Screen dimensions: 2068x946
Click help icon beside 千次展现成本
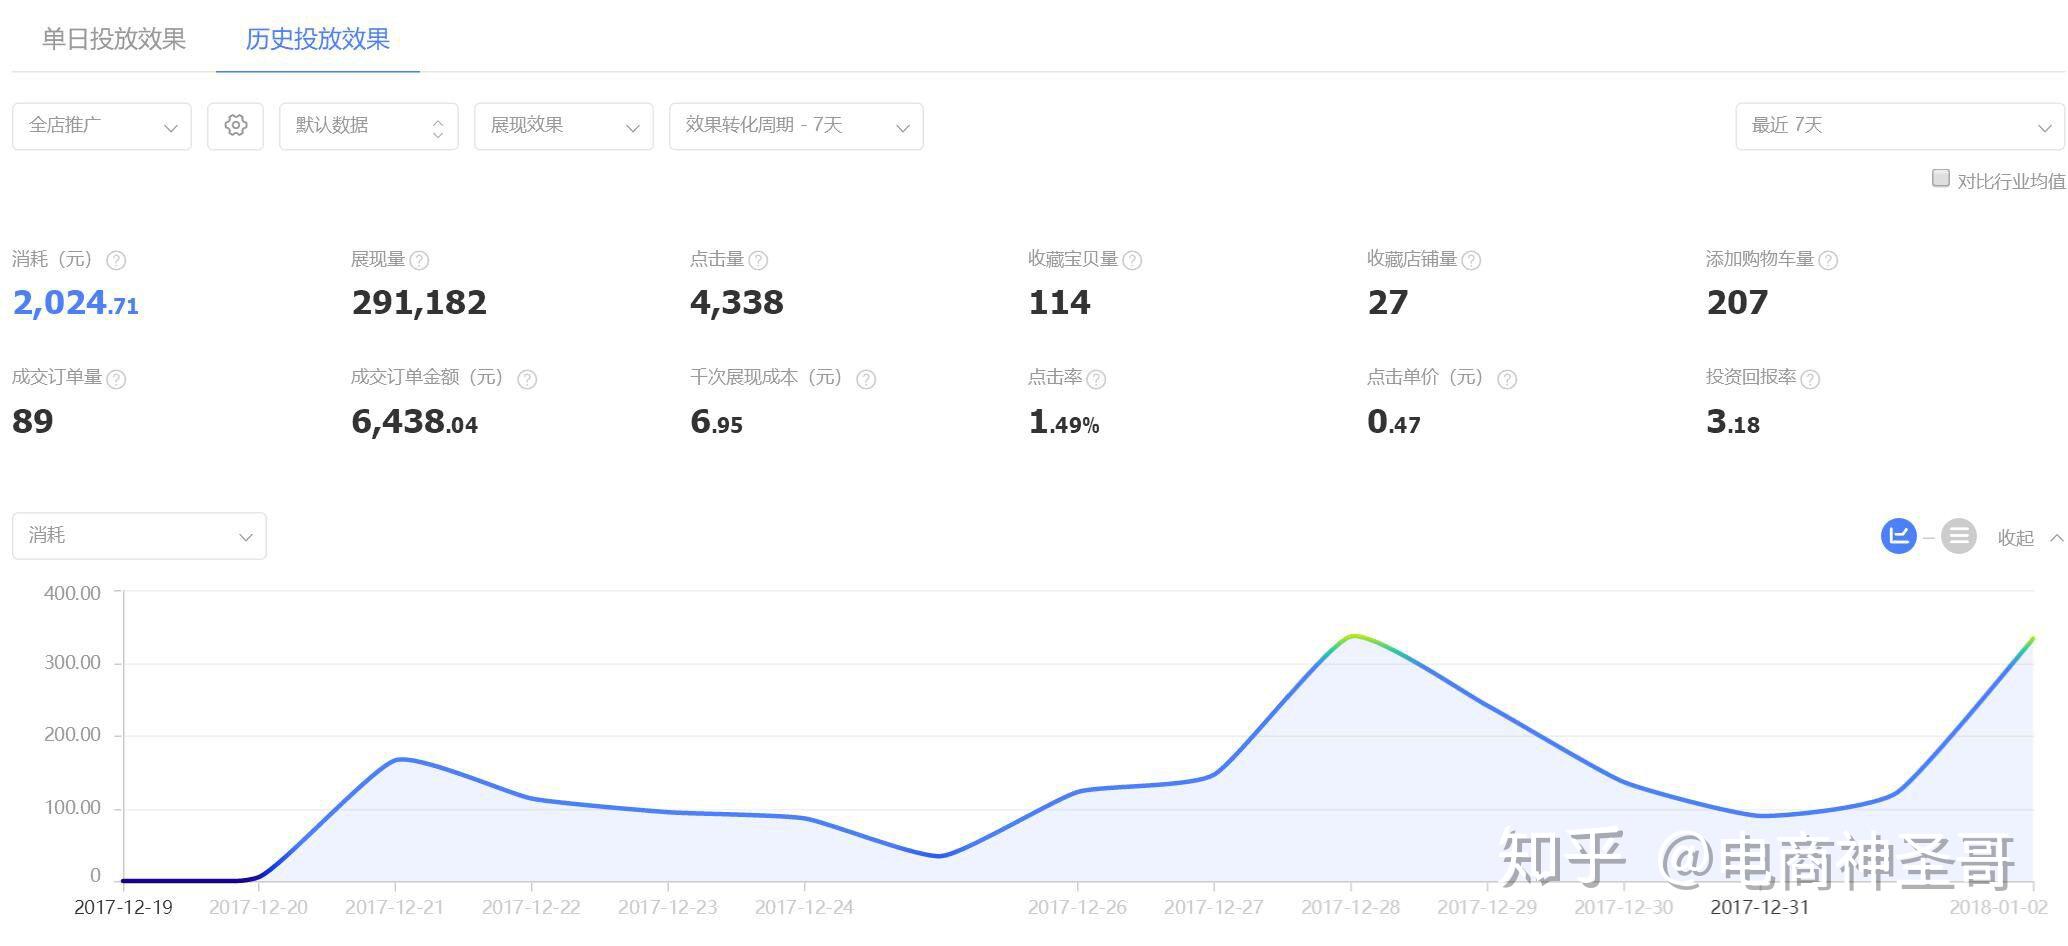[x=866, y=380]
